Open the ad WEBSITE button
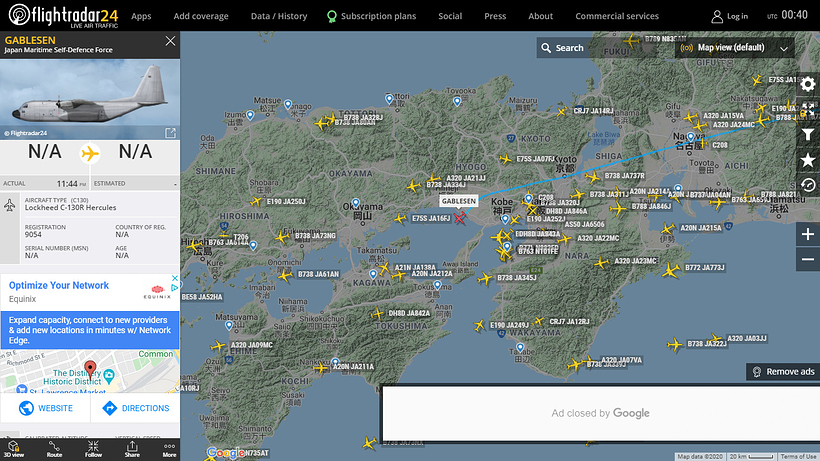This screenshot has width=820, height=461. pyautogui.click(x=45, y=408)
